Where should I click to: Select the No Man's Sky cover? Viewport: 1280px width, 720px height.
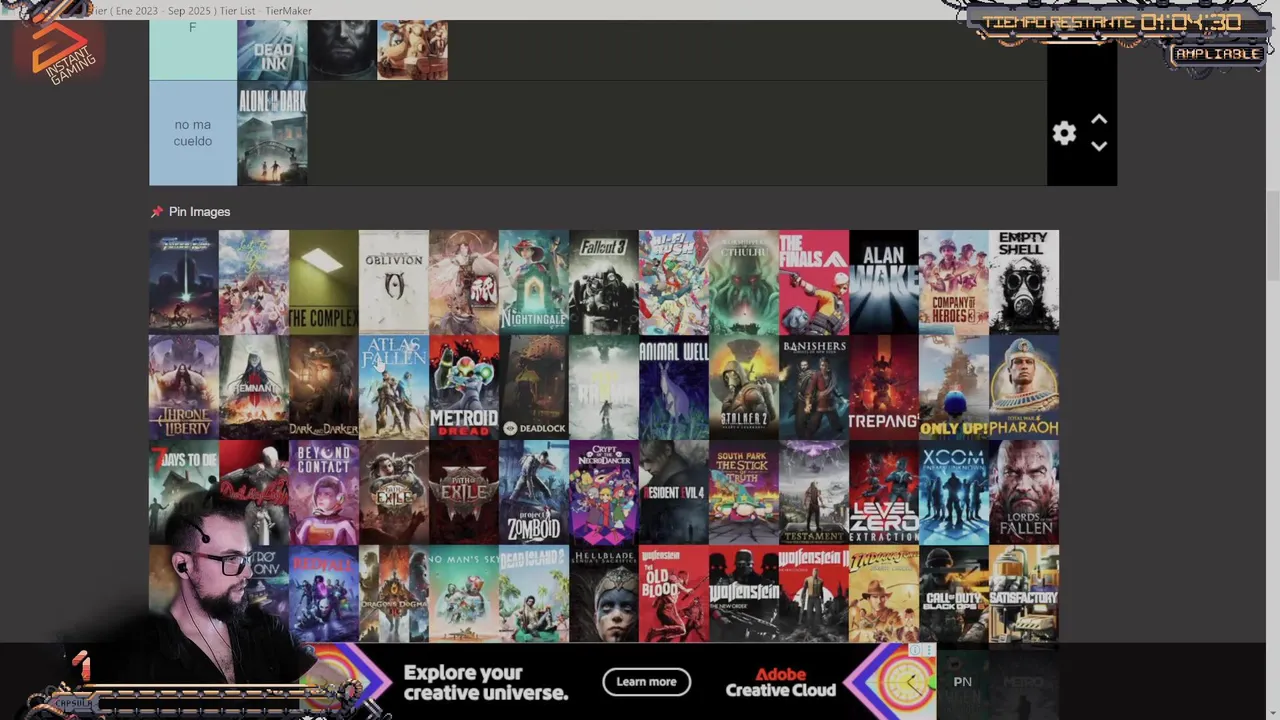pyautogui.click(x=464, y=594)
